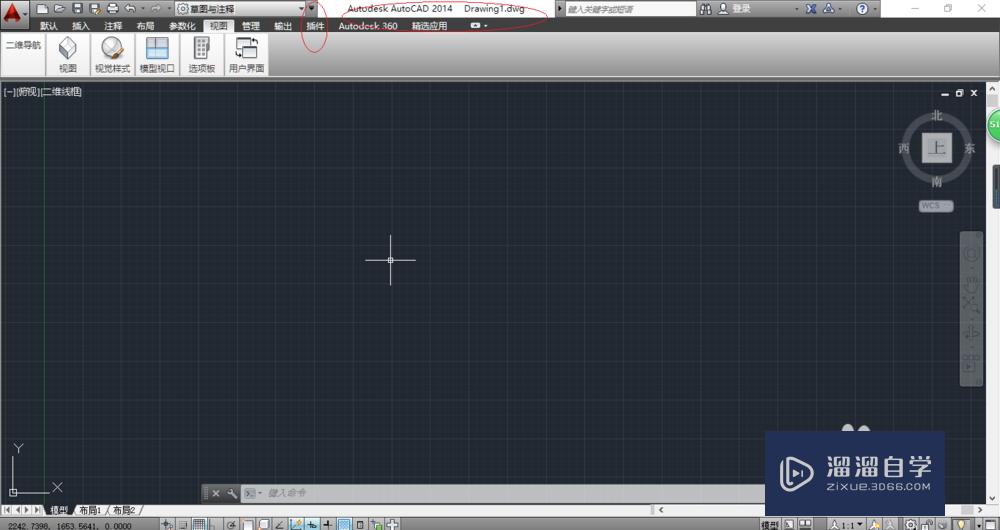Click the 登录 sign-in button
The width and height of the screenshot is (1000, 530).
pos(735,9)
